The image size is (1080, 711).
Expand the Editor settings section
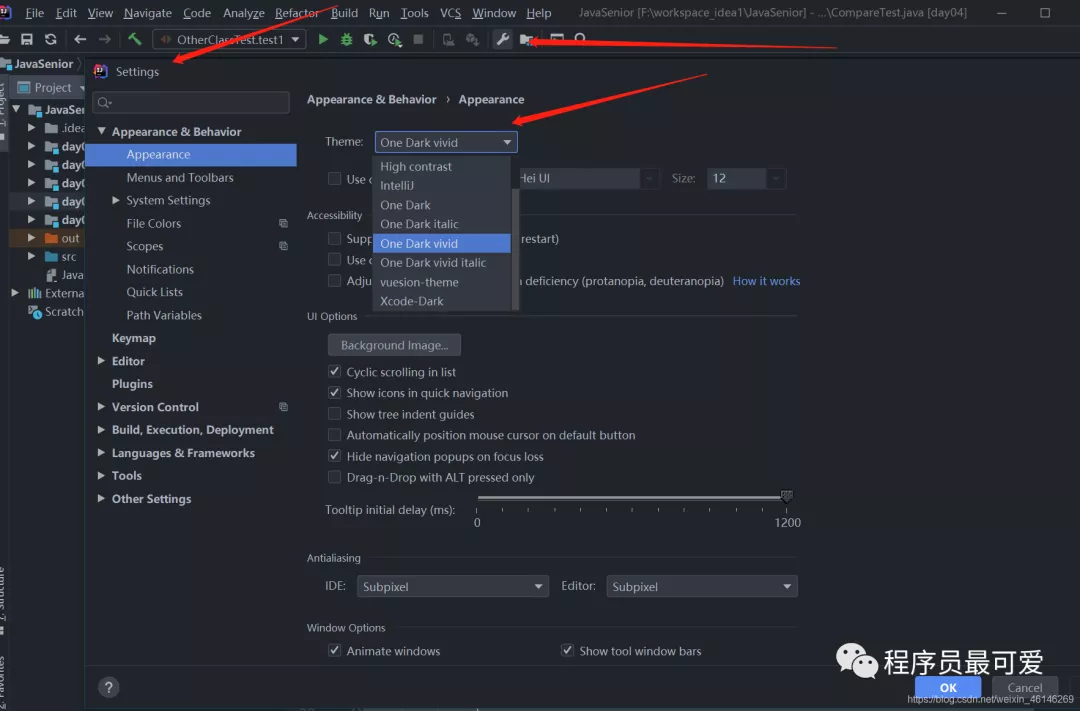click(101, 360)
